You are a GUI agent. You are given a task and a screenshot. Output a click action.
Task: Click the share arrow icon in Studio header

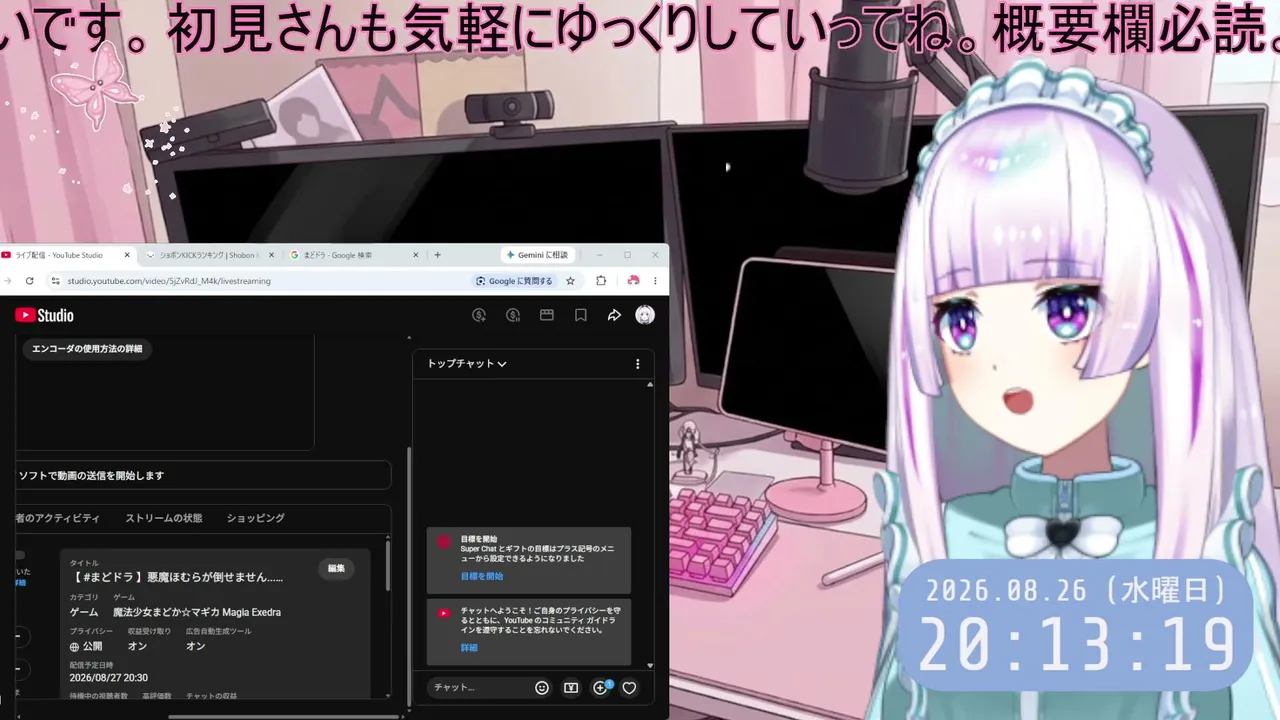pyautogui.click(x=614, y=315)
